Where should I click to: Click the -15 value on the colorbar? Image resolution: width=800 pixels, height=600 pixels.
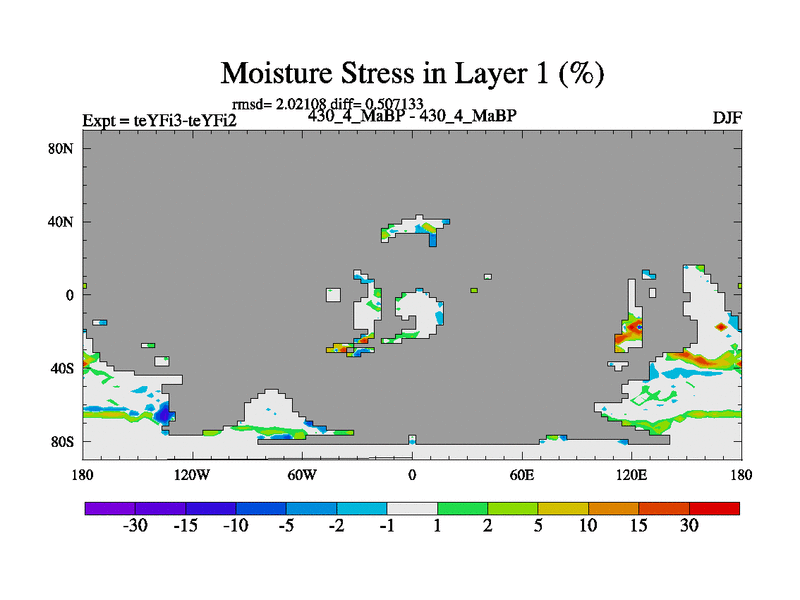[186, 527]
